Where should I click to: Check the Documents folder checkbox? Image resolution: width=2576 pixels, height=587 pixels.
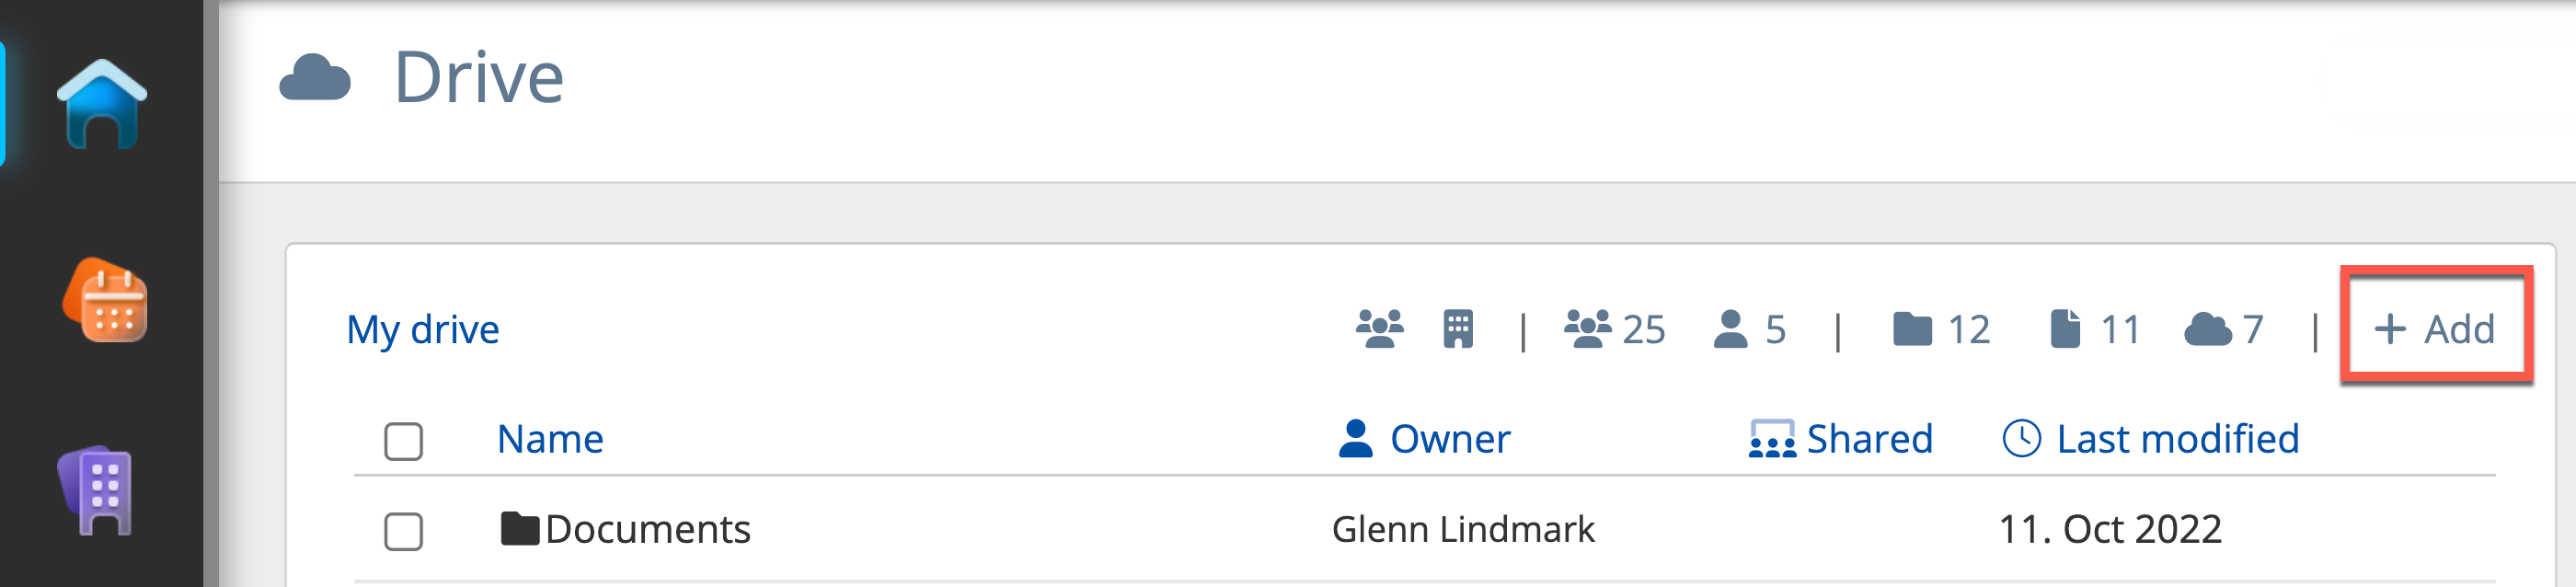pyautogui.click(x=404, y=531)
